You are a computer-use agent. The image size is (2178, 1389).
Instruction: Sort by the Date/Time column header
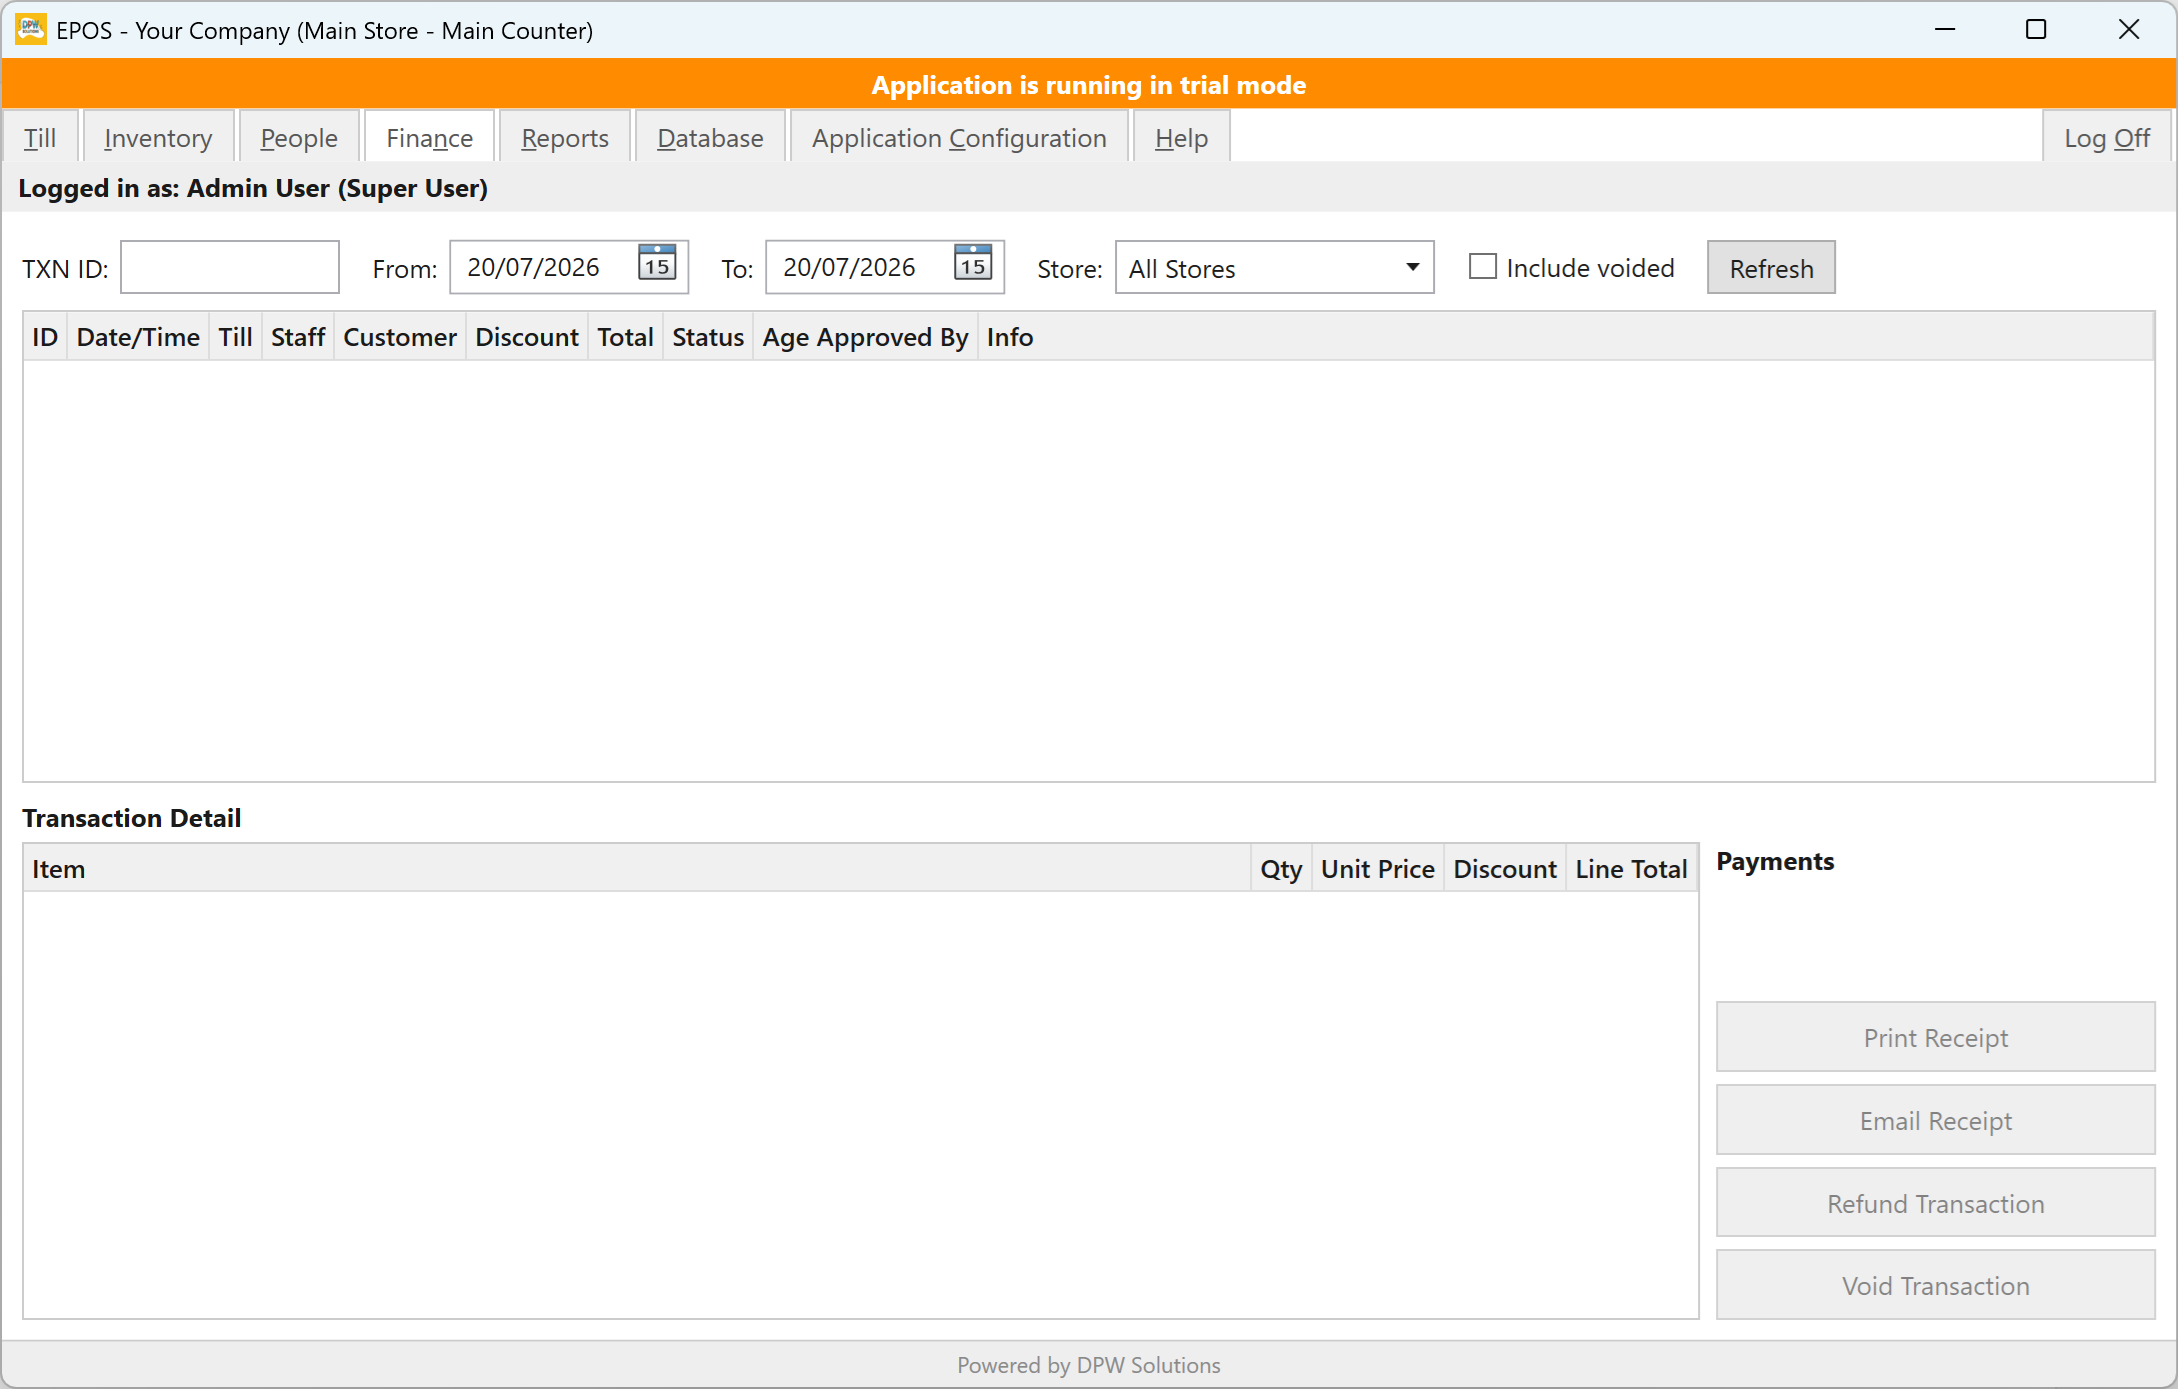click(x=138, y=337)
